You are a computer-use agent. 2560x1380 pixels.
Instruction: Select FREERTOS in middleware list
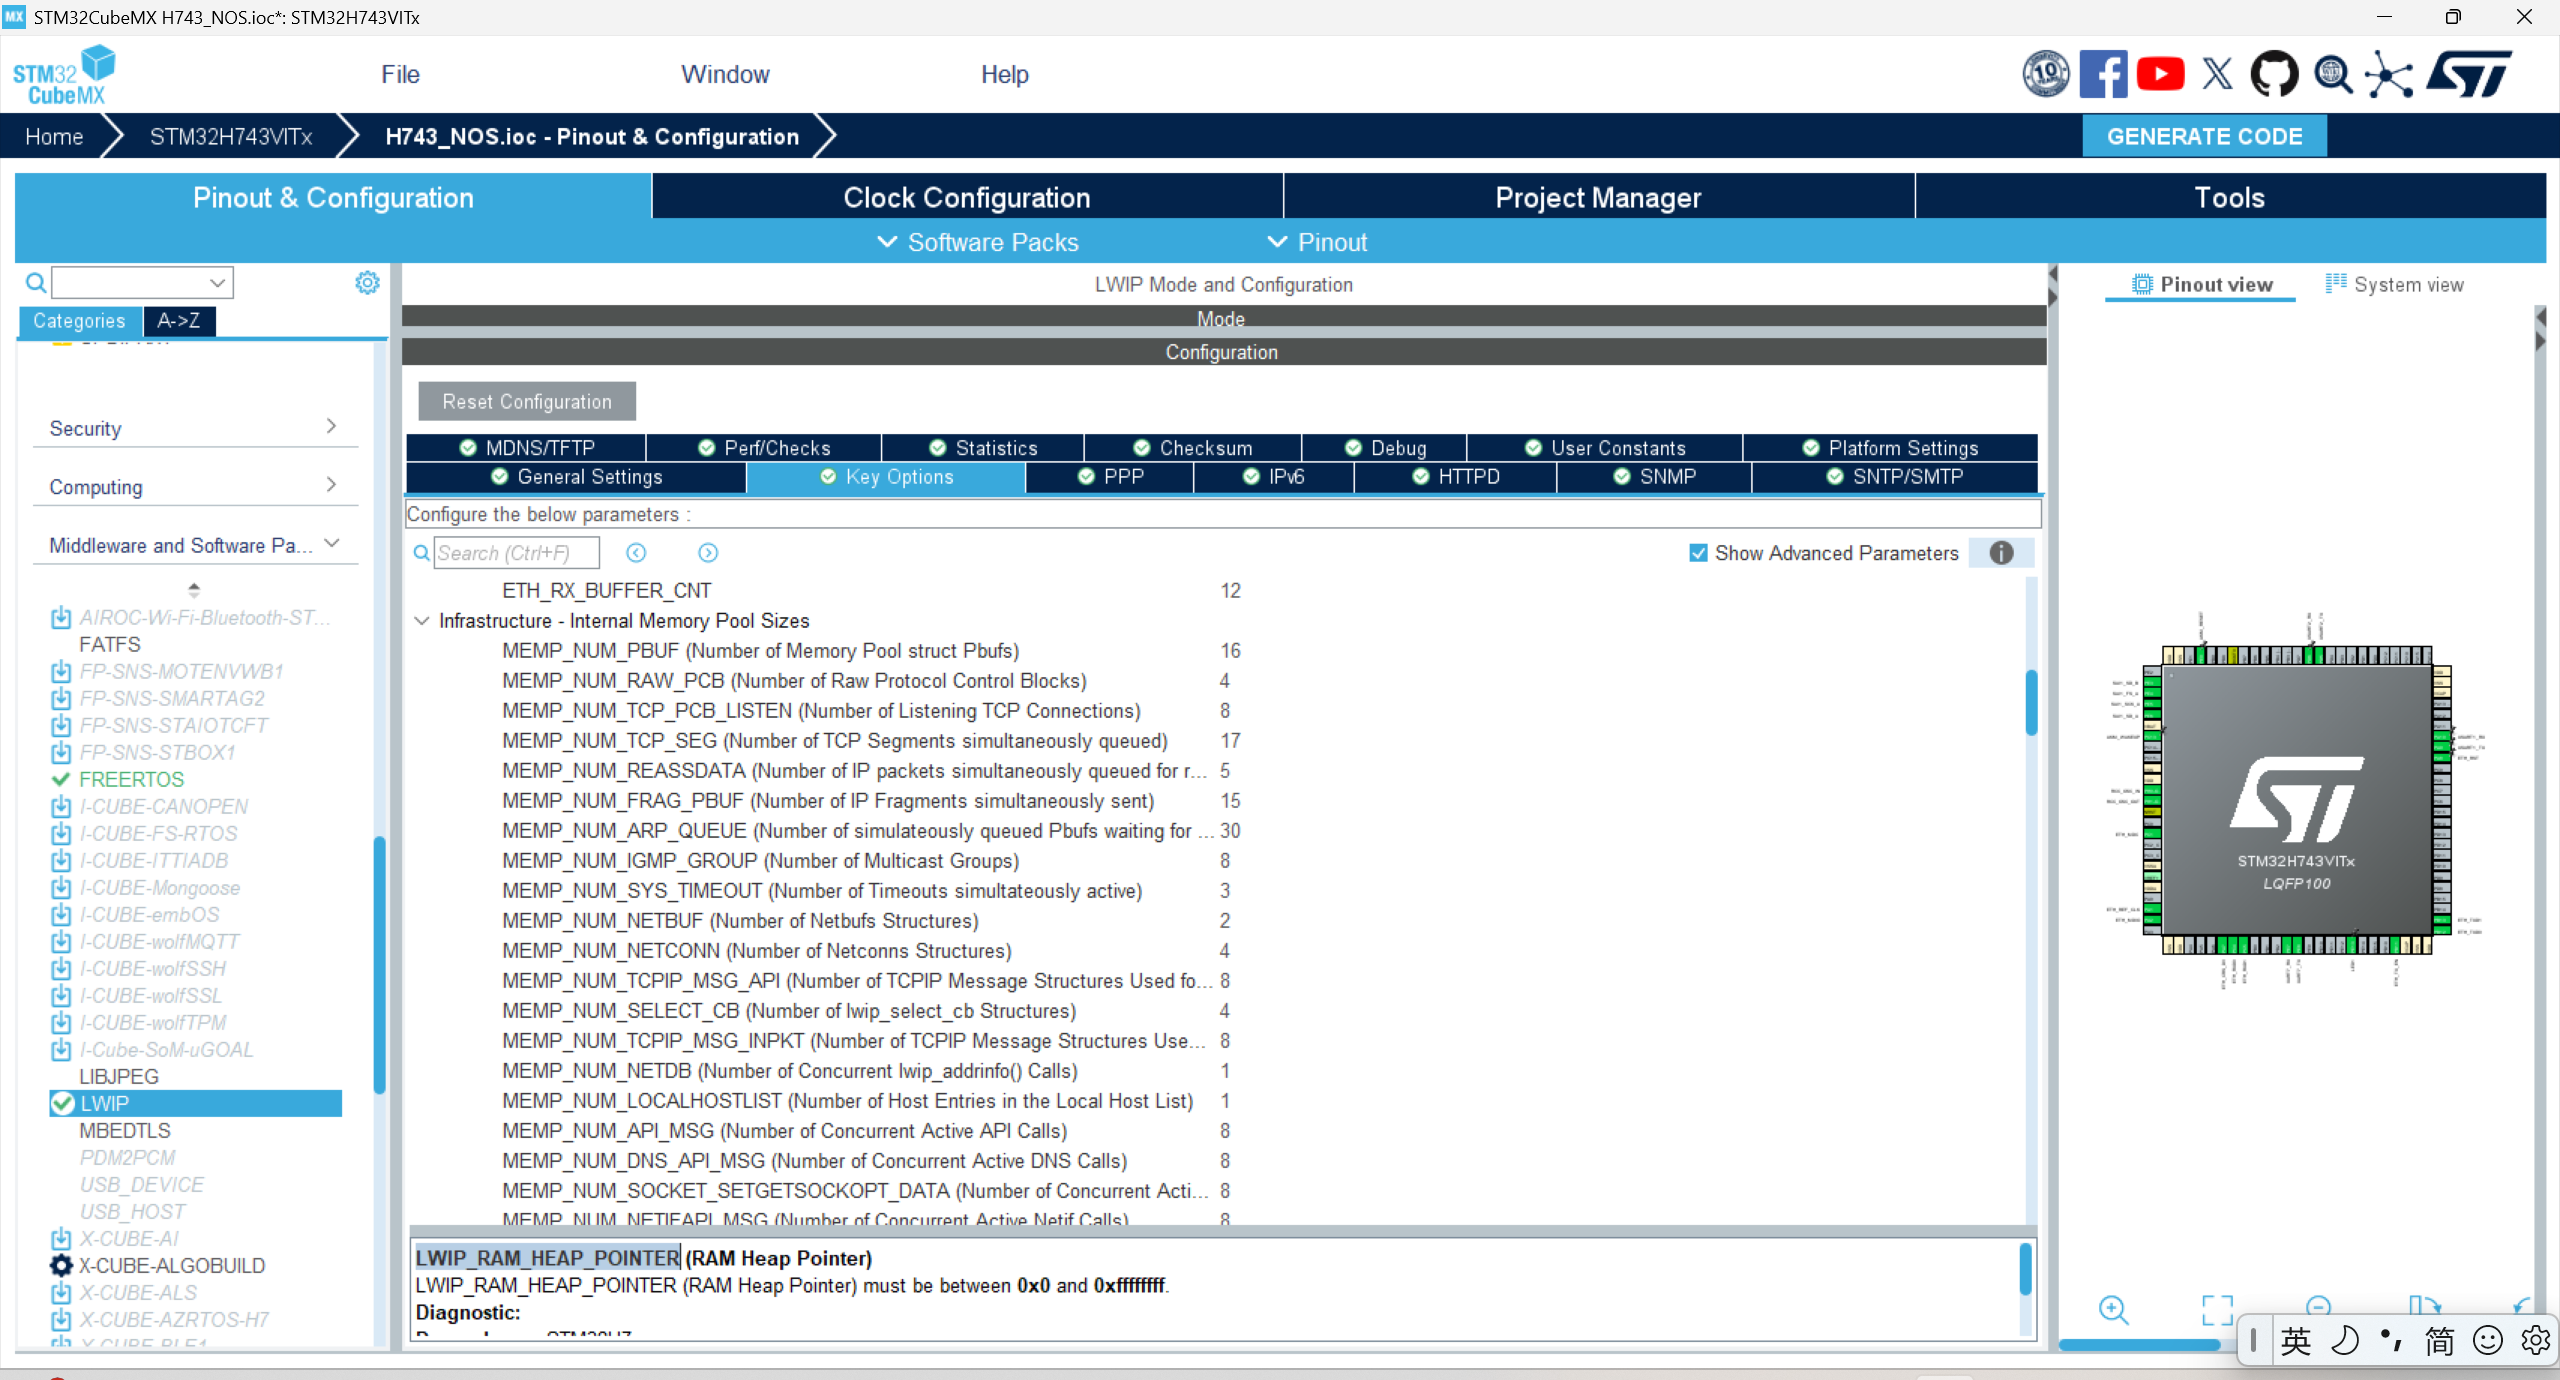point(131,779)
